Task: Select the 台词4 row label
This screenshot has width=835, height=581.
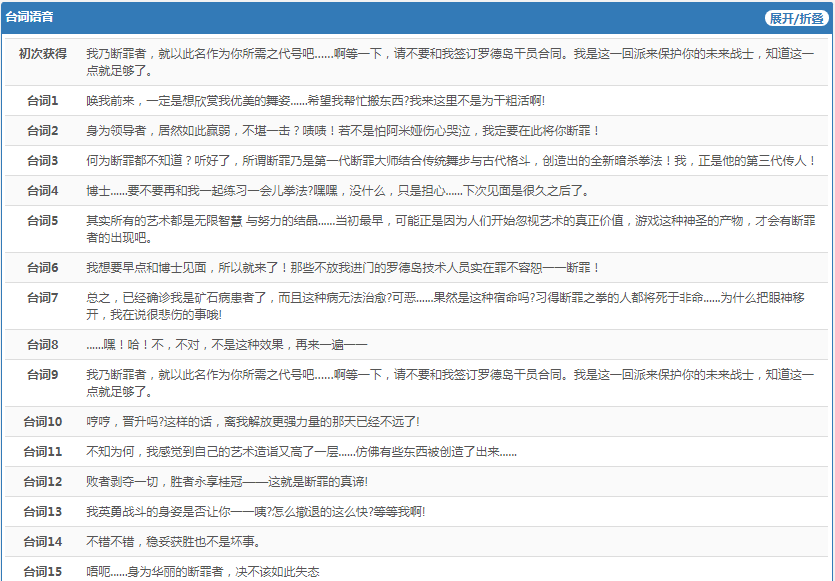Action: click(x=43, y=191)
